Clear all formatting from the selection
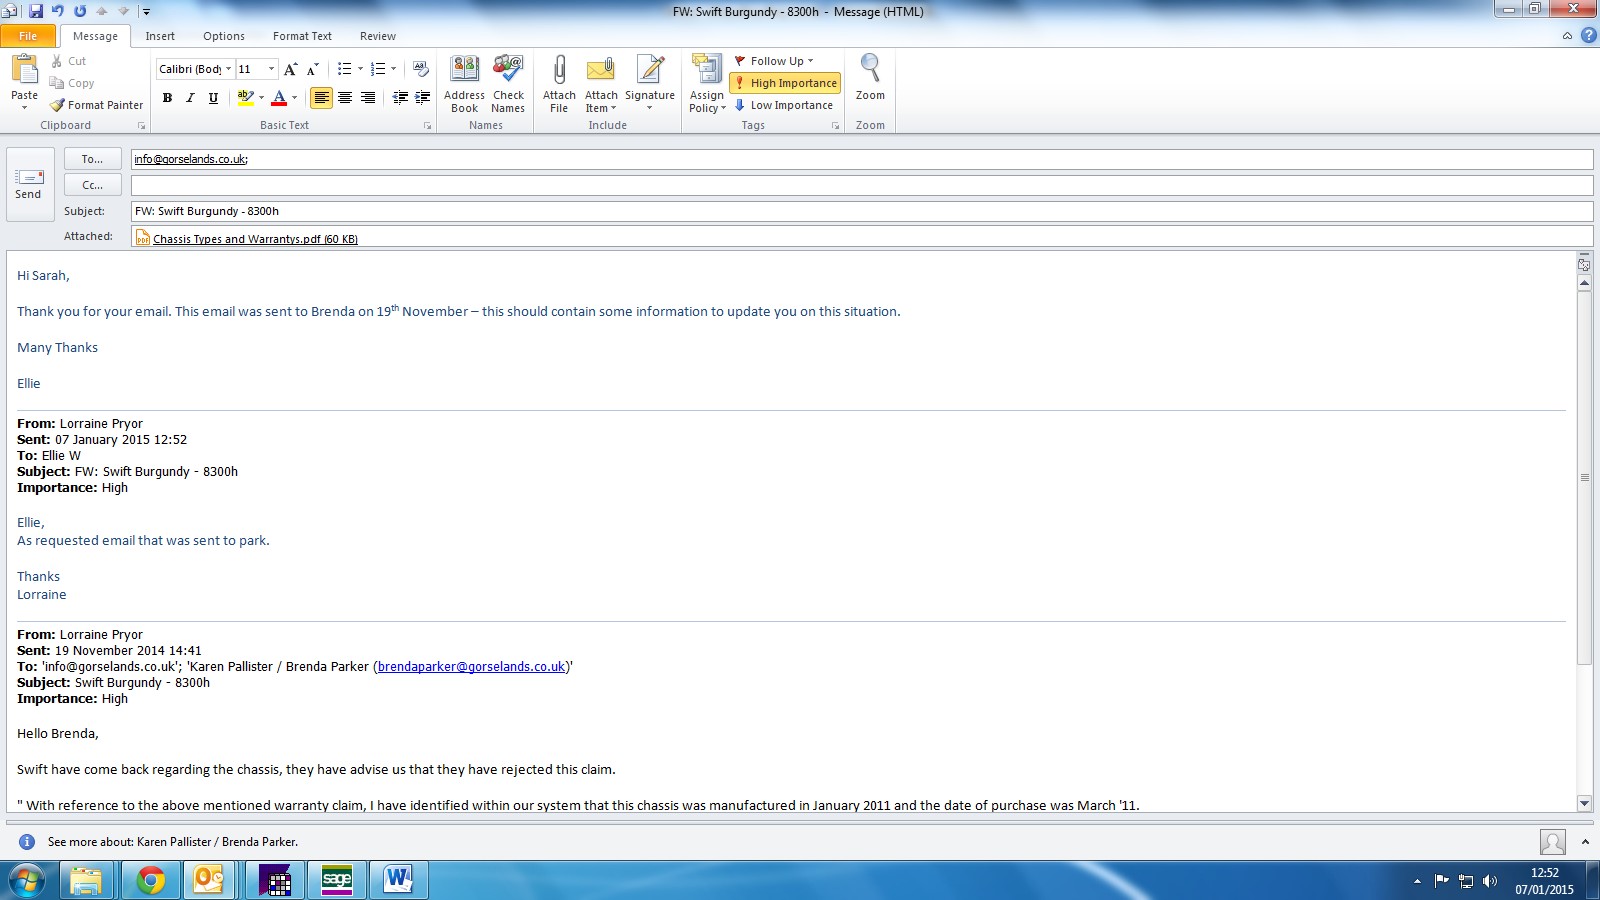The height and width of the screenshot is (900, 1600). 421,69
